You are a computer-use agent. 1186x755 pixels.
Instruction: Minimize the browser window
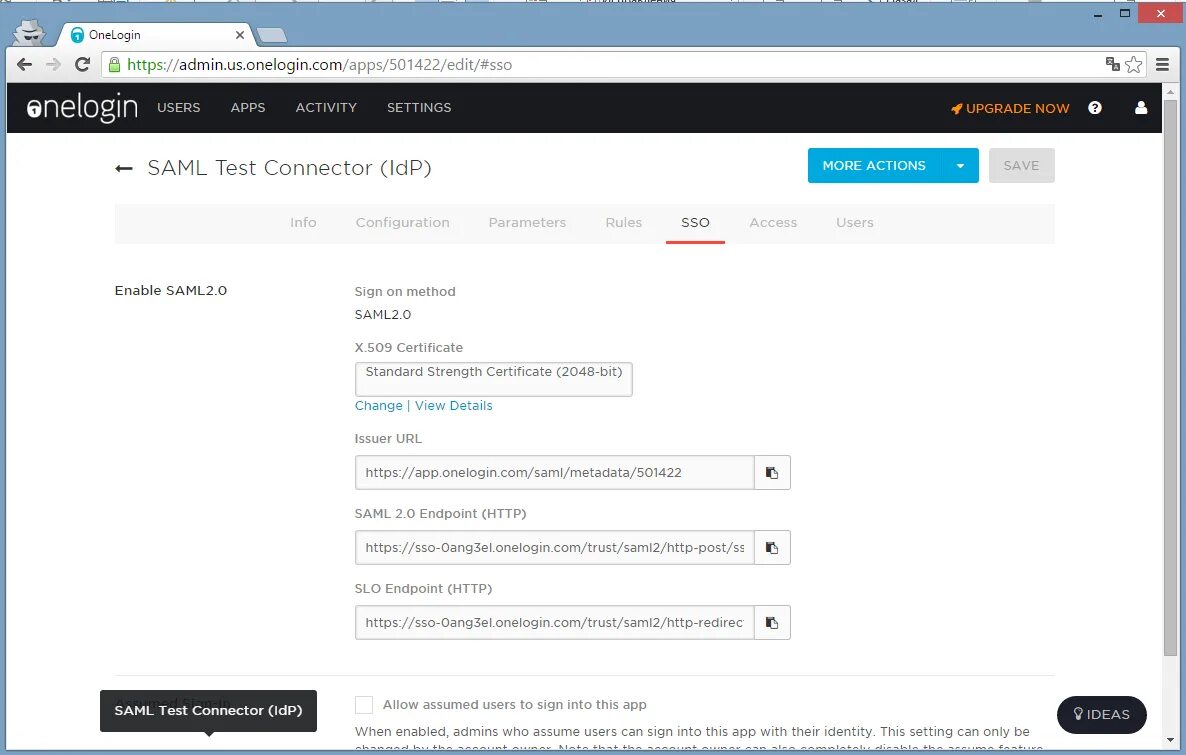(x=1098, y=14)
